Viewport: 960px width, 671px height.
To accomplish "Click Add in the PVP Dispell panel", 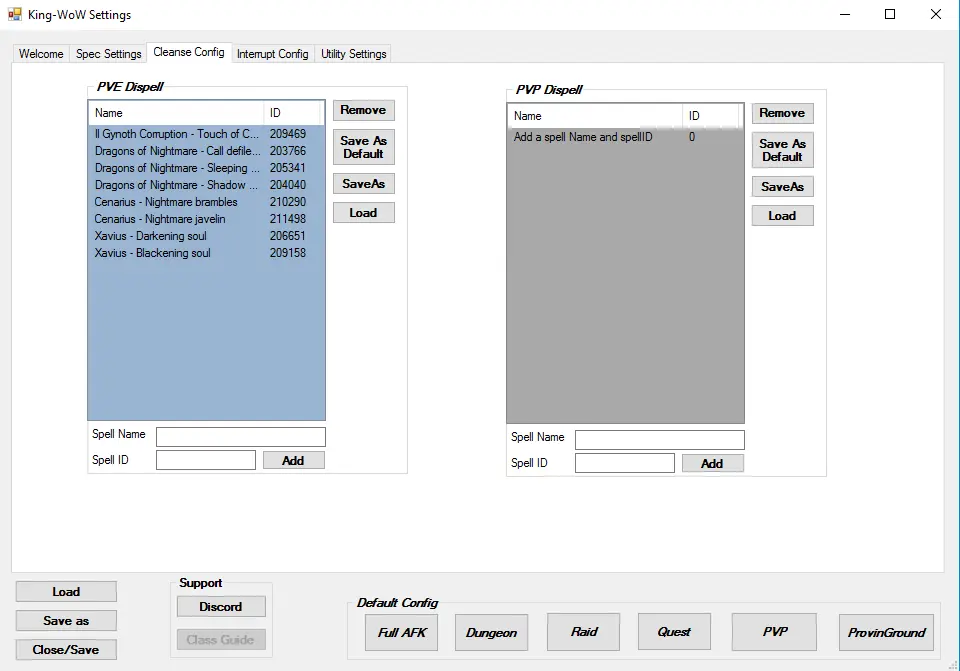I will (713, 463).
